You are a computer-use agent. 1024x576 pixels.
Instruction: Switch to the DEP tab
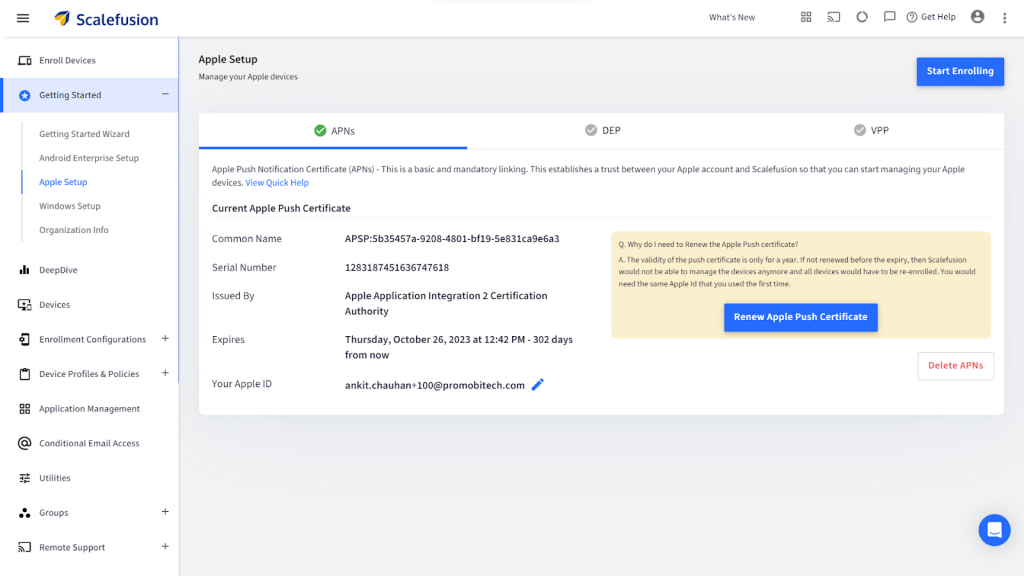603,130
